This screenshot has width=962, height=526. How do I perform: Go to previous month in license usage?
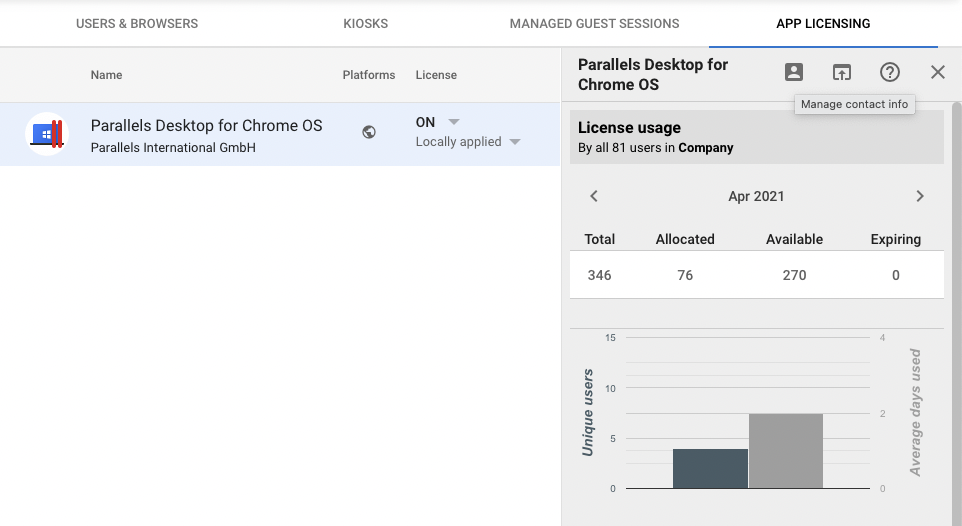(x=594, y=196)
